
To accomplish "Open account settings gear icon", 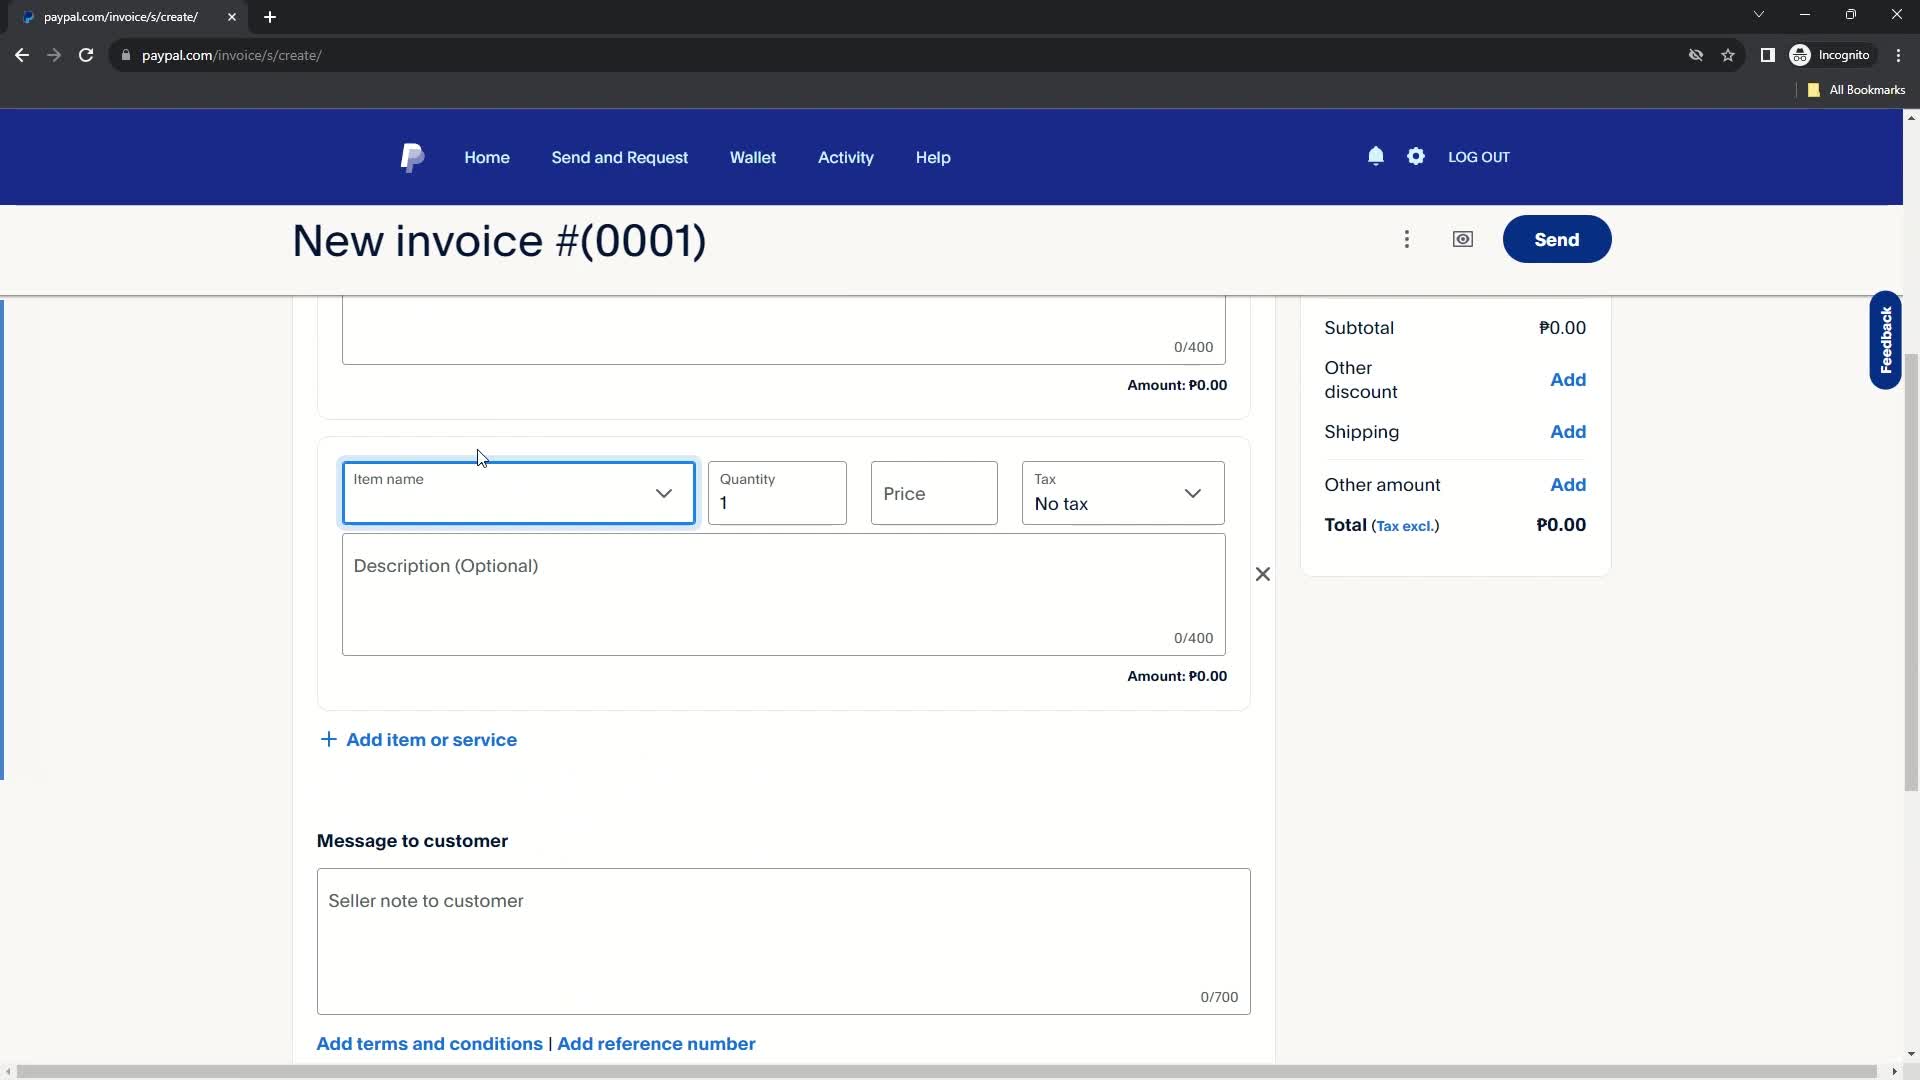I will [1416, 156].
